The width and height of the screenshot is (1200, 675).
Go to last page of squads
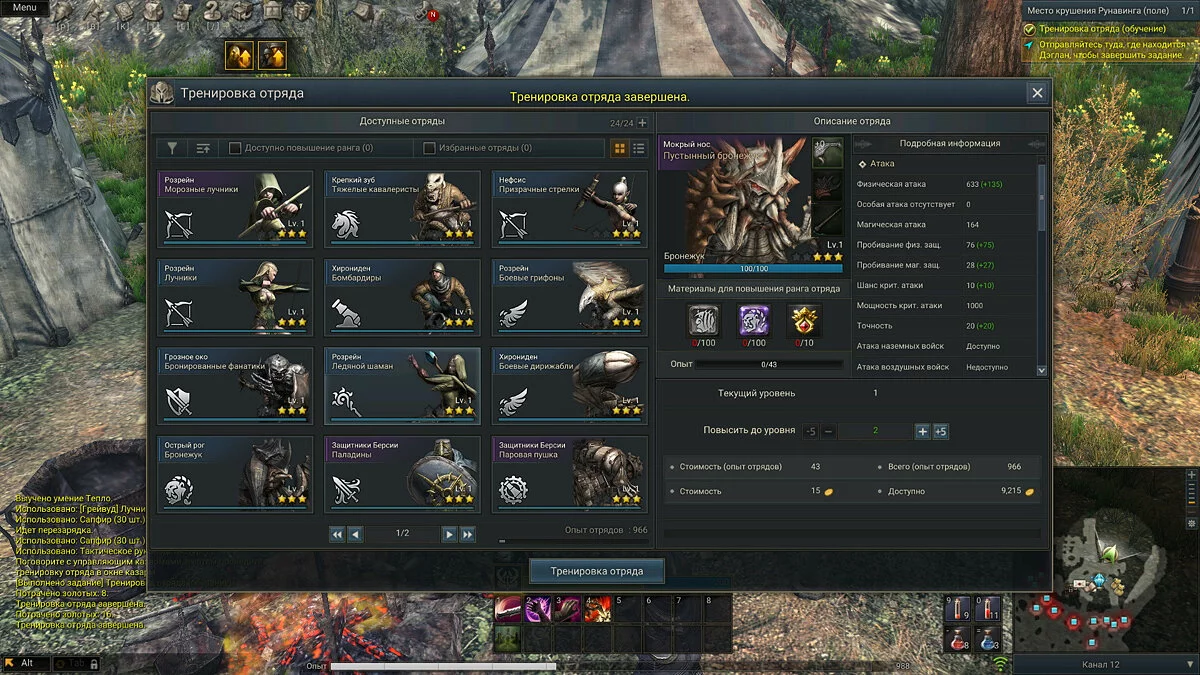[x=467, y=534]
